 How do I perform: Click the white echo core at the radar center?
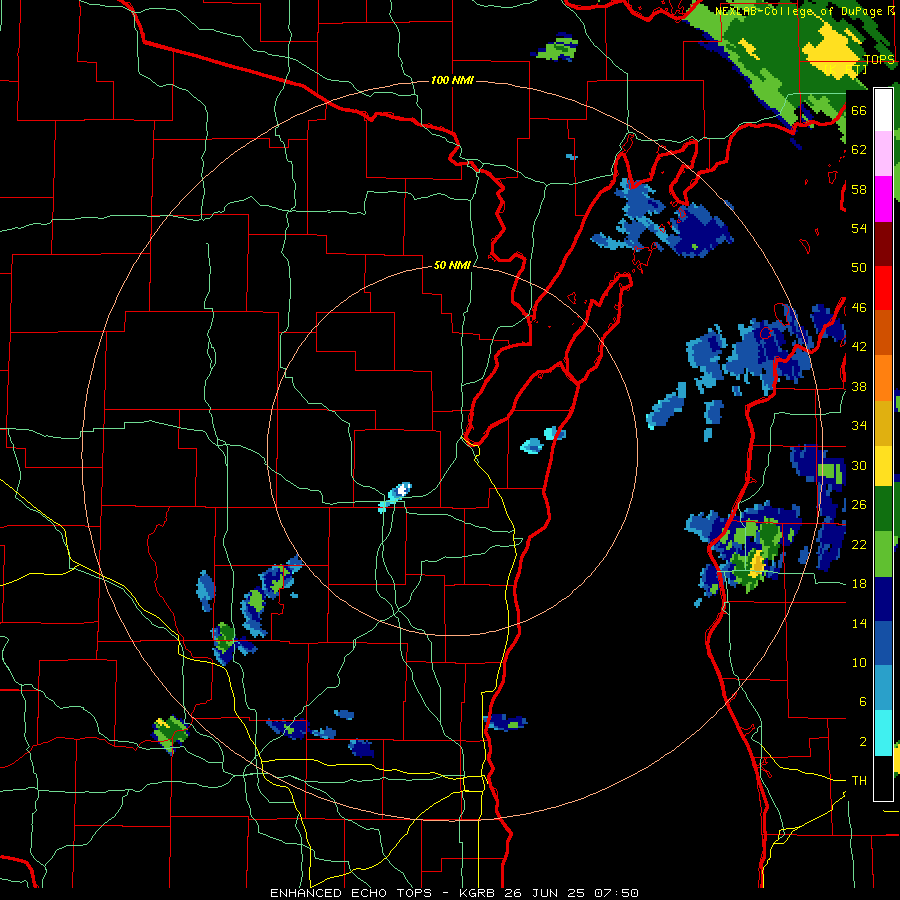[x=402, y=490]
